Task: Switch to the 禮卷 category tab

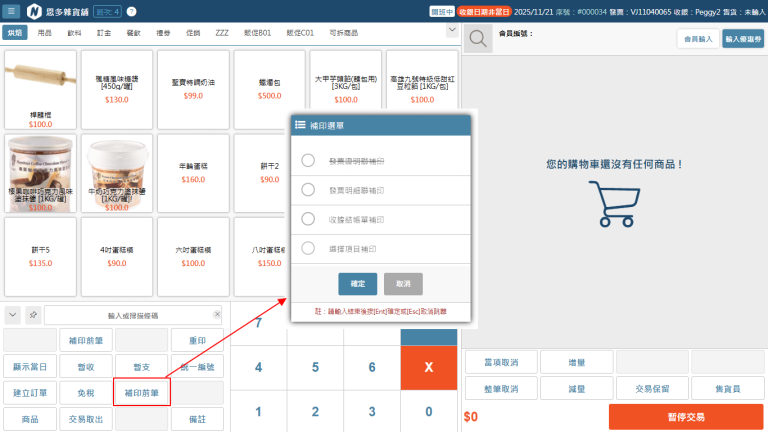Action: (x=164, y=33)
